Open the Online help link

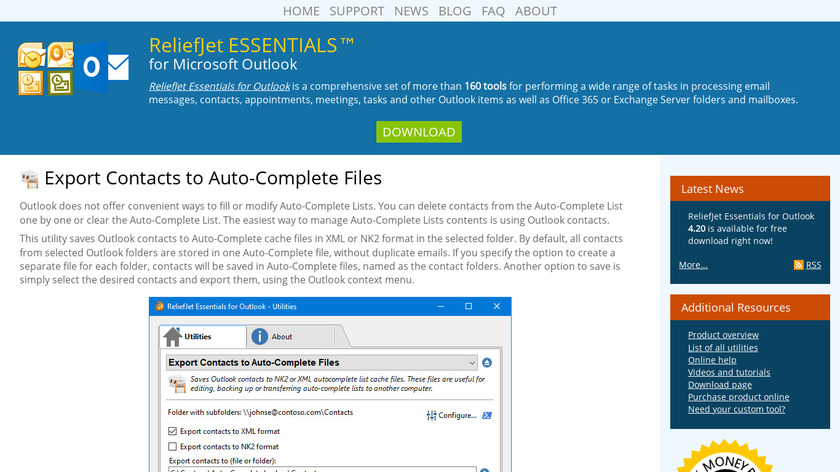[x=712, y=360]
